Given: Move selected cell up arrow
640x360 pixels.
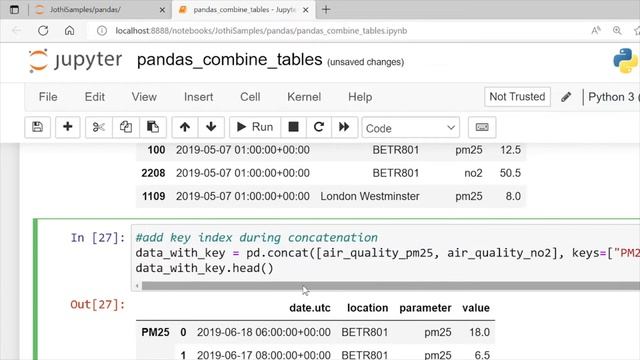Looking at the screenshot, I should coord(185,127).
